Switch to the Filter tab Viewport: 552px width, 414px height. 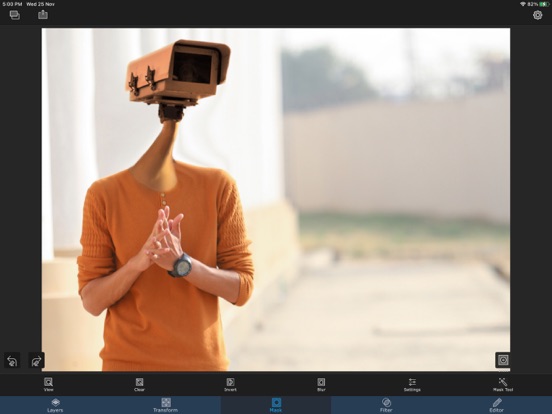click(x=386, y=405)
